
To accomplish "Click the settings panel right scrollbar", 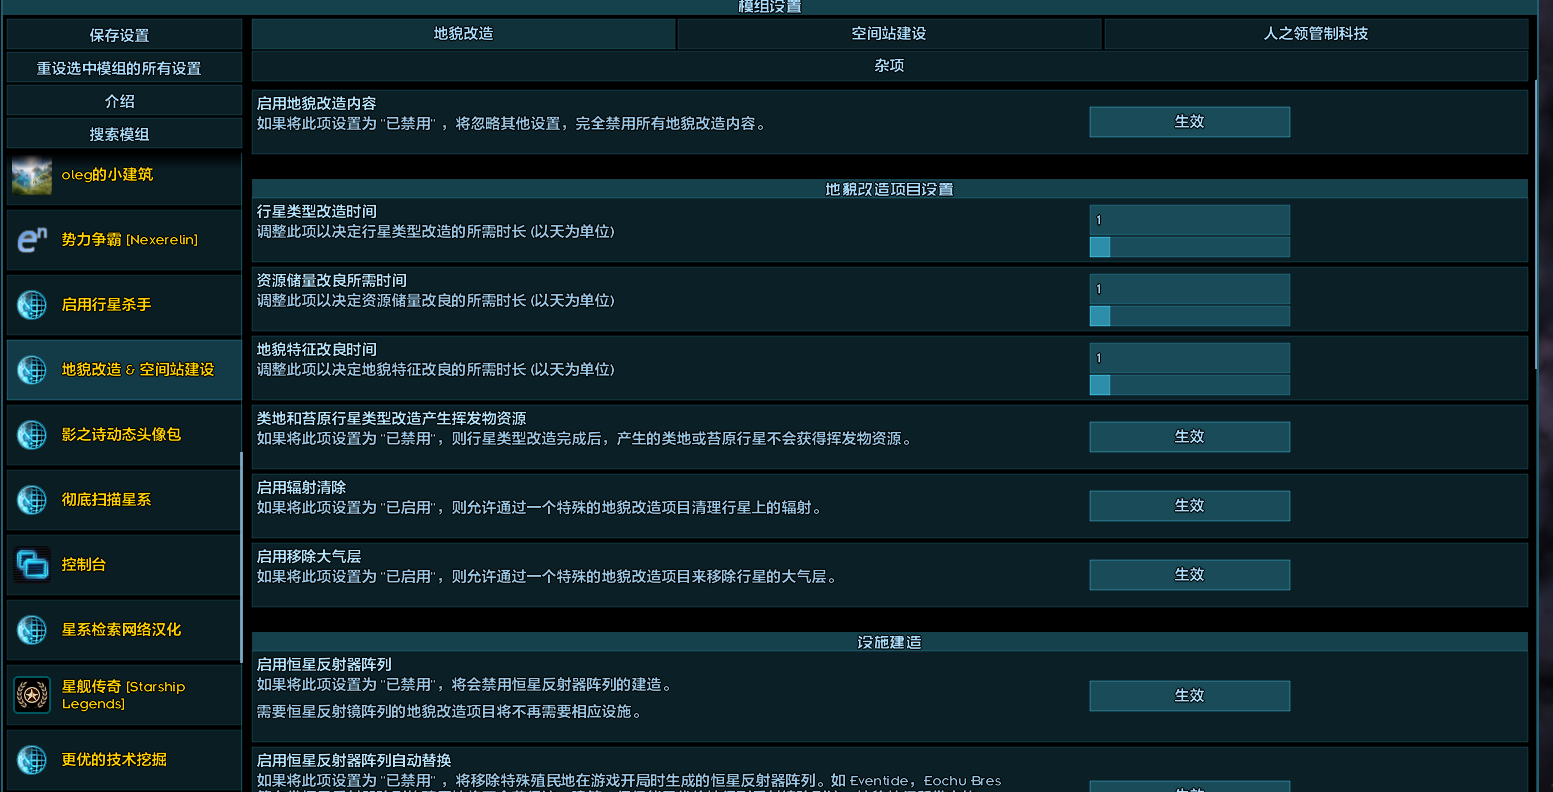I will point(1537,225).
